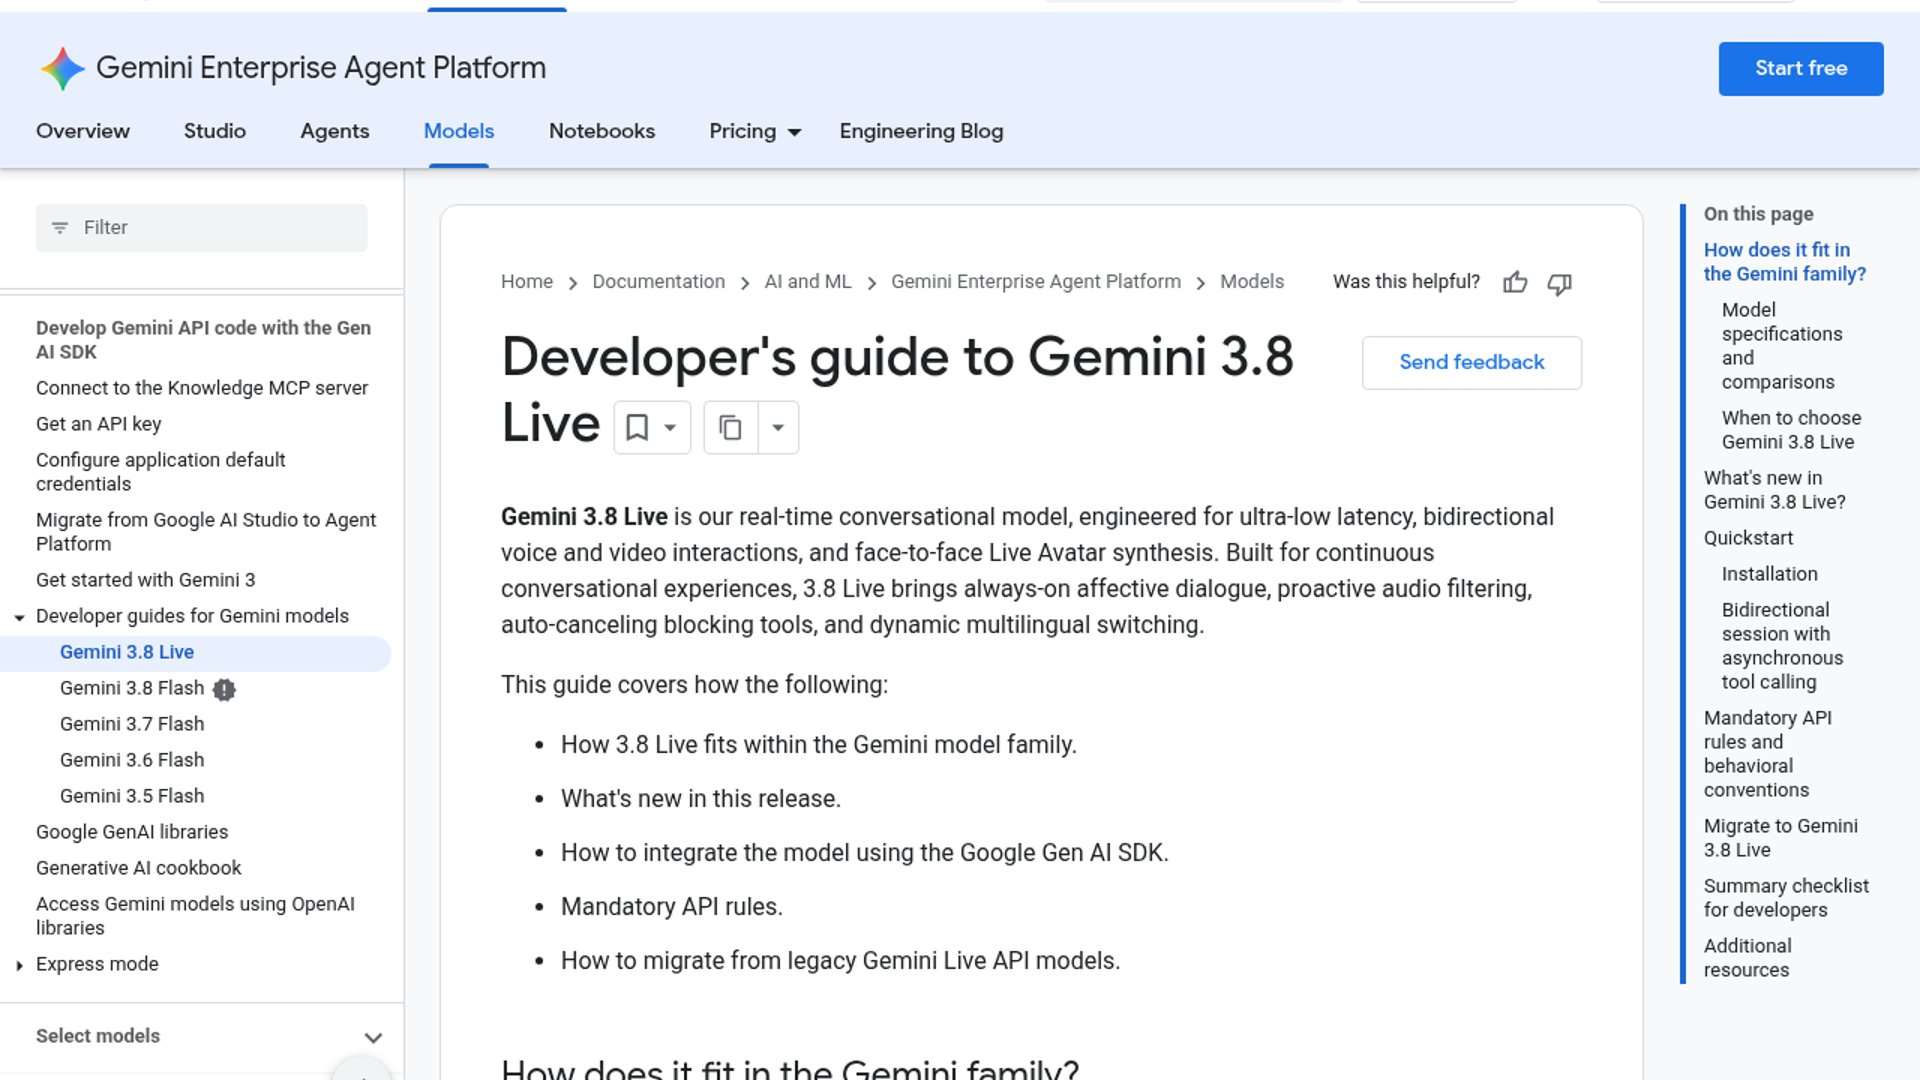Open Gemini 3.8 Flash in sidebar
Viewport: 1920px width, 1080px height.
(x=132, y=688)
